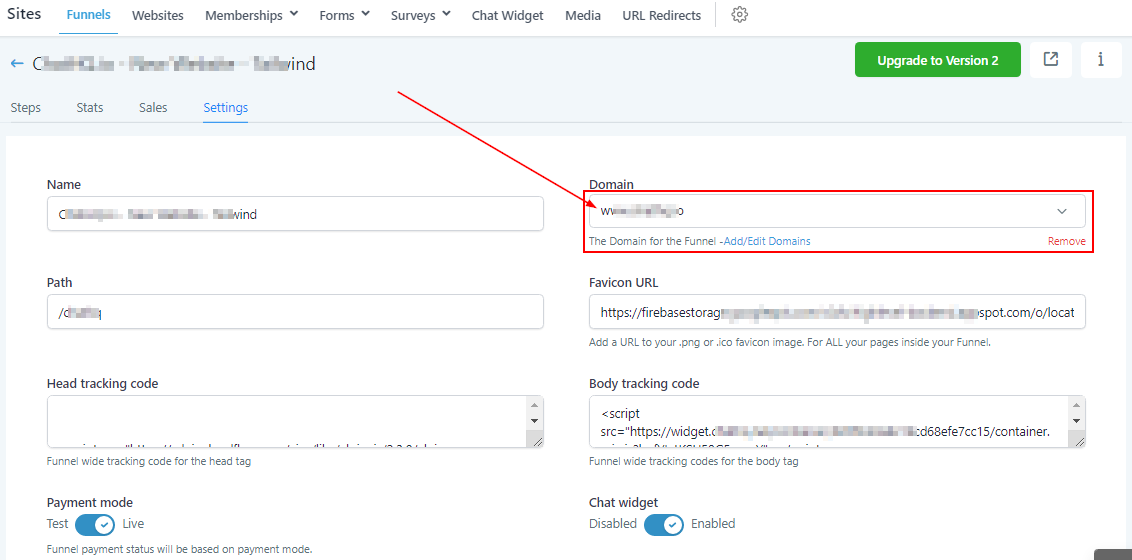
Task: Click the info icon button
Action: 1101,60
